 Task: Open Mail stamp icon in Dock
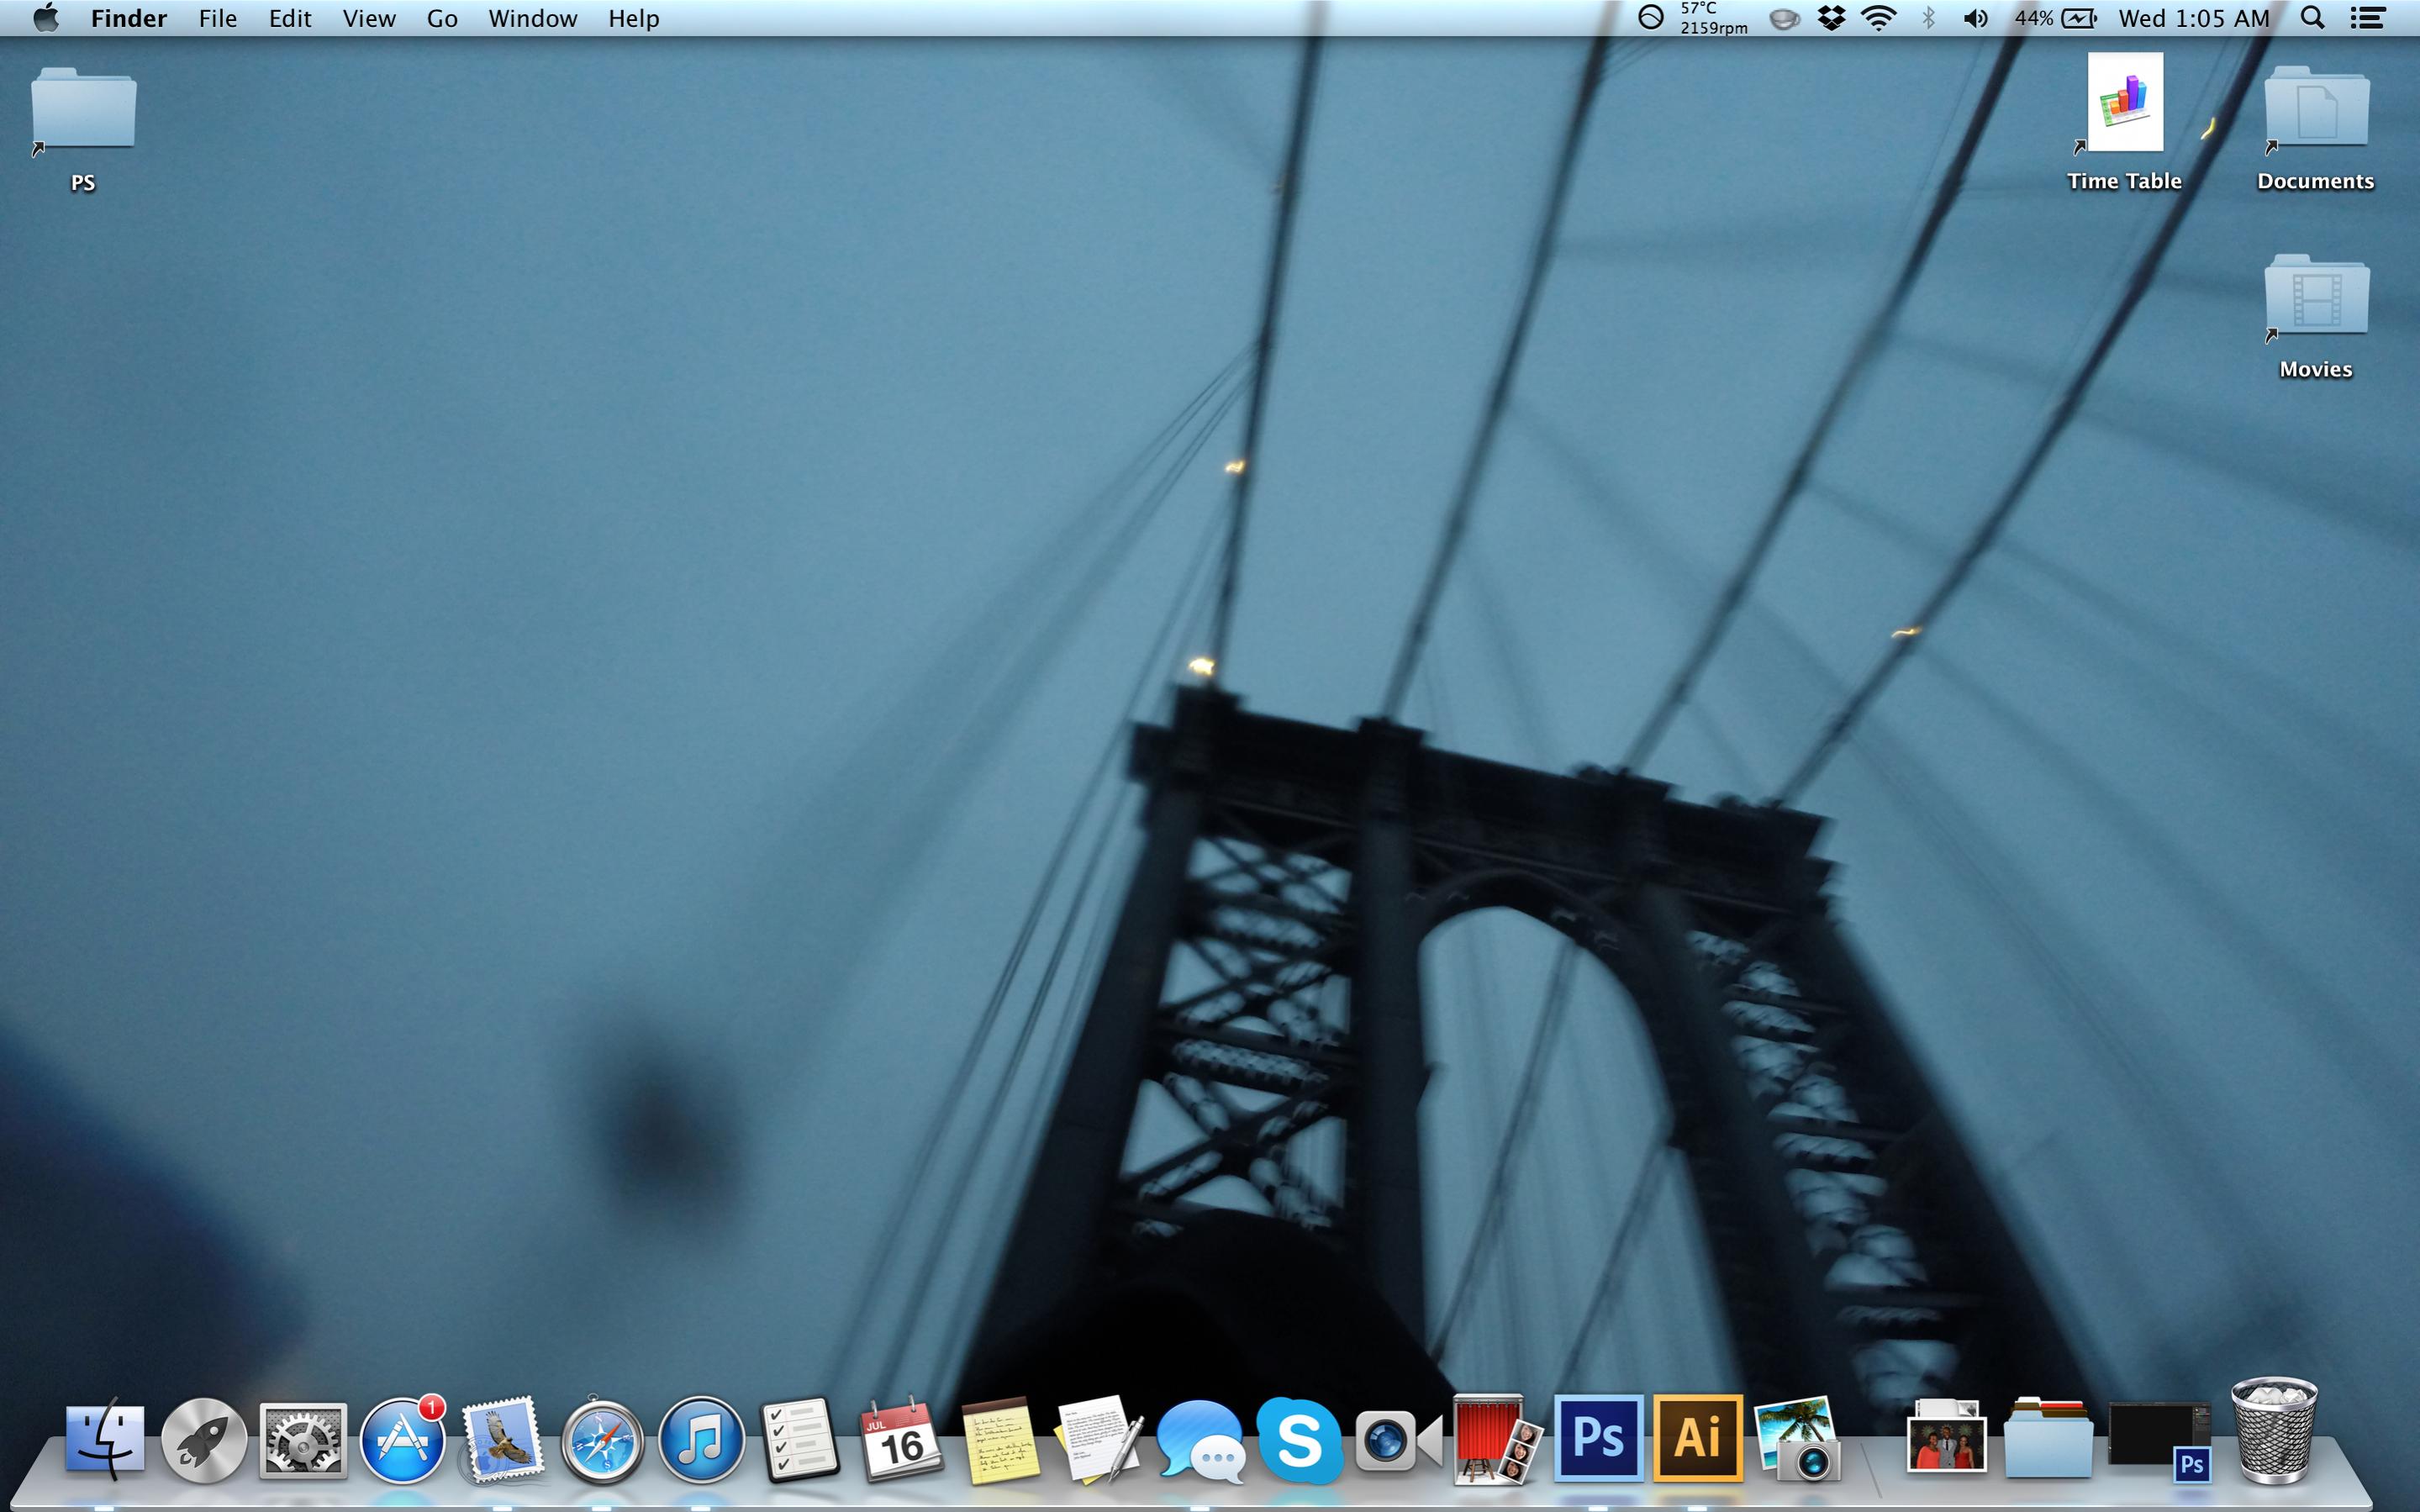point(503,1438)
